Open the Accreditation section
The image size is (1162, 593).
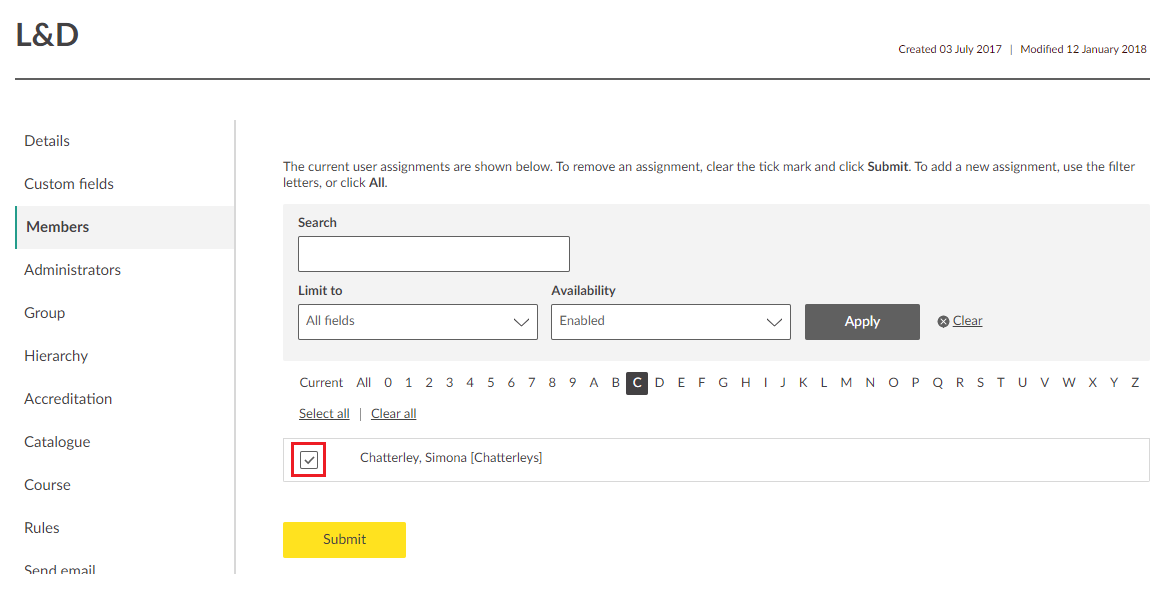(68, 399)
